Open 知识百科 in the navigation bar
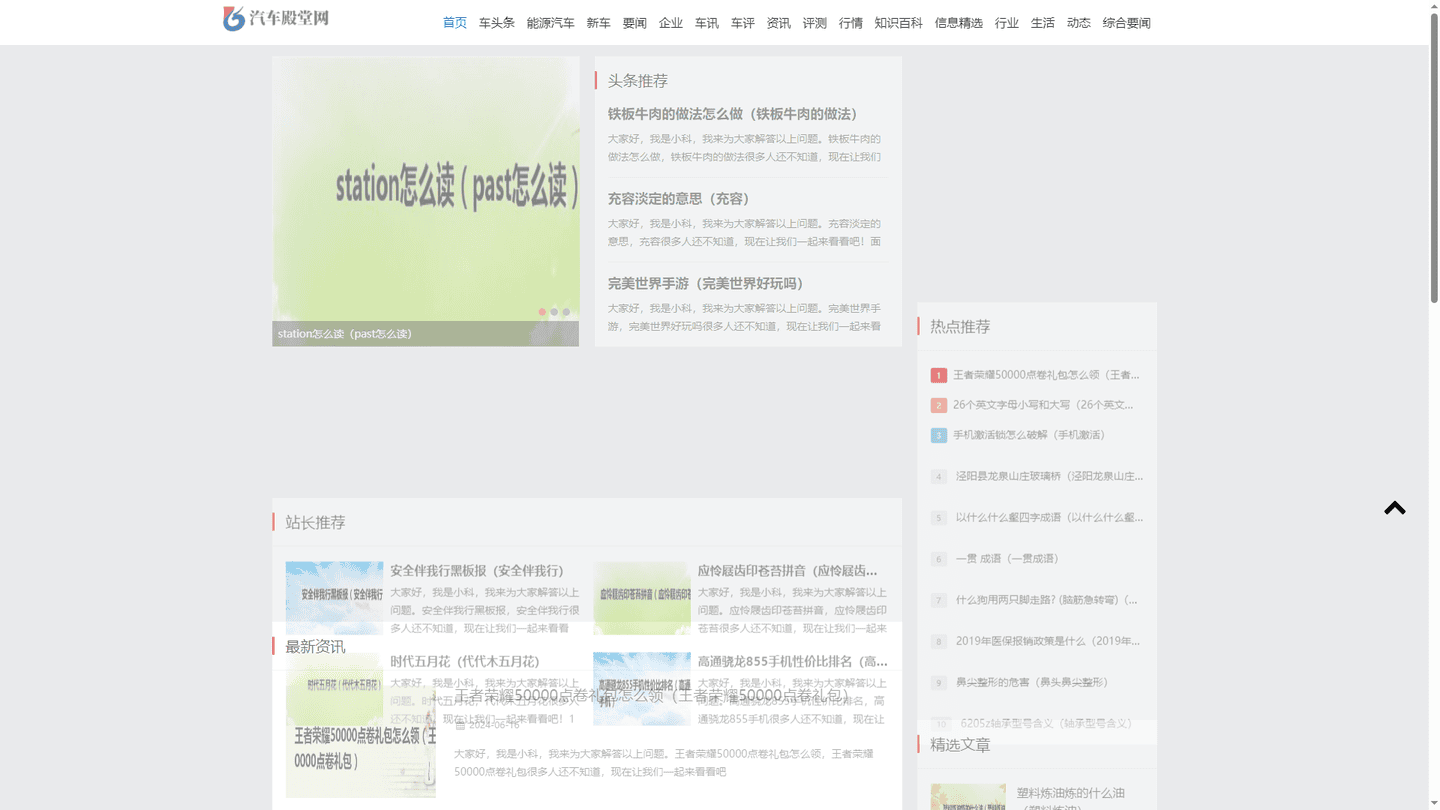Image resolution: width=1440 pixels, height=810 pixels. click(899, 23)
